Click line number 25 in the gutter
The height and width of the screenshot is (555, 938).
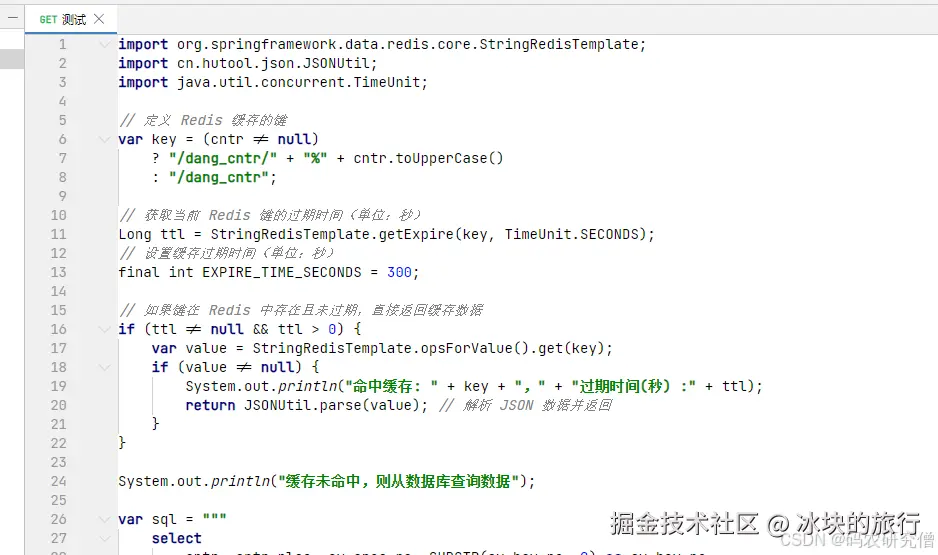point(59,501)
